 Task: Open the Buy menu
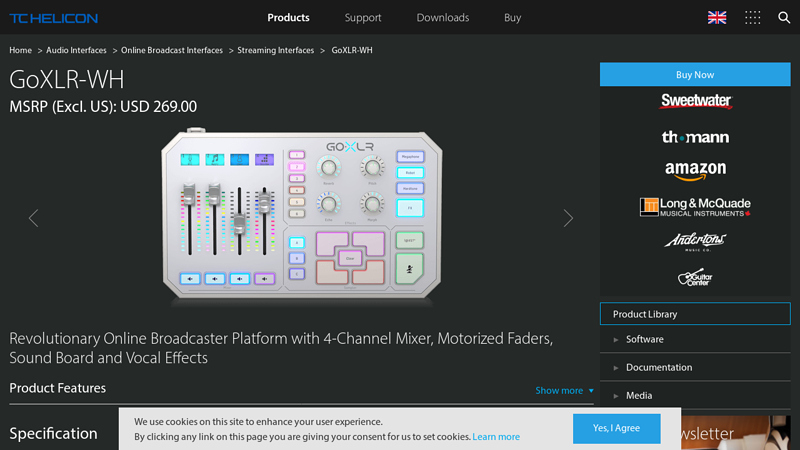512,18
